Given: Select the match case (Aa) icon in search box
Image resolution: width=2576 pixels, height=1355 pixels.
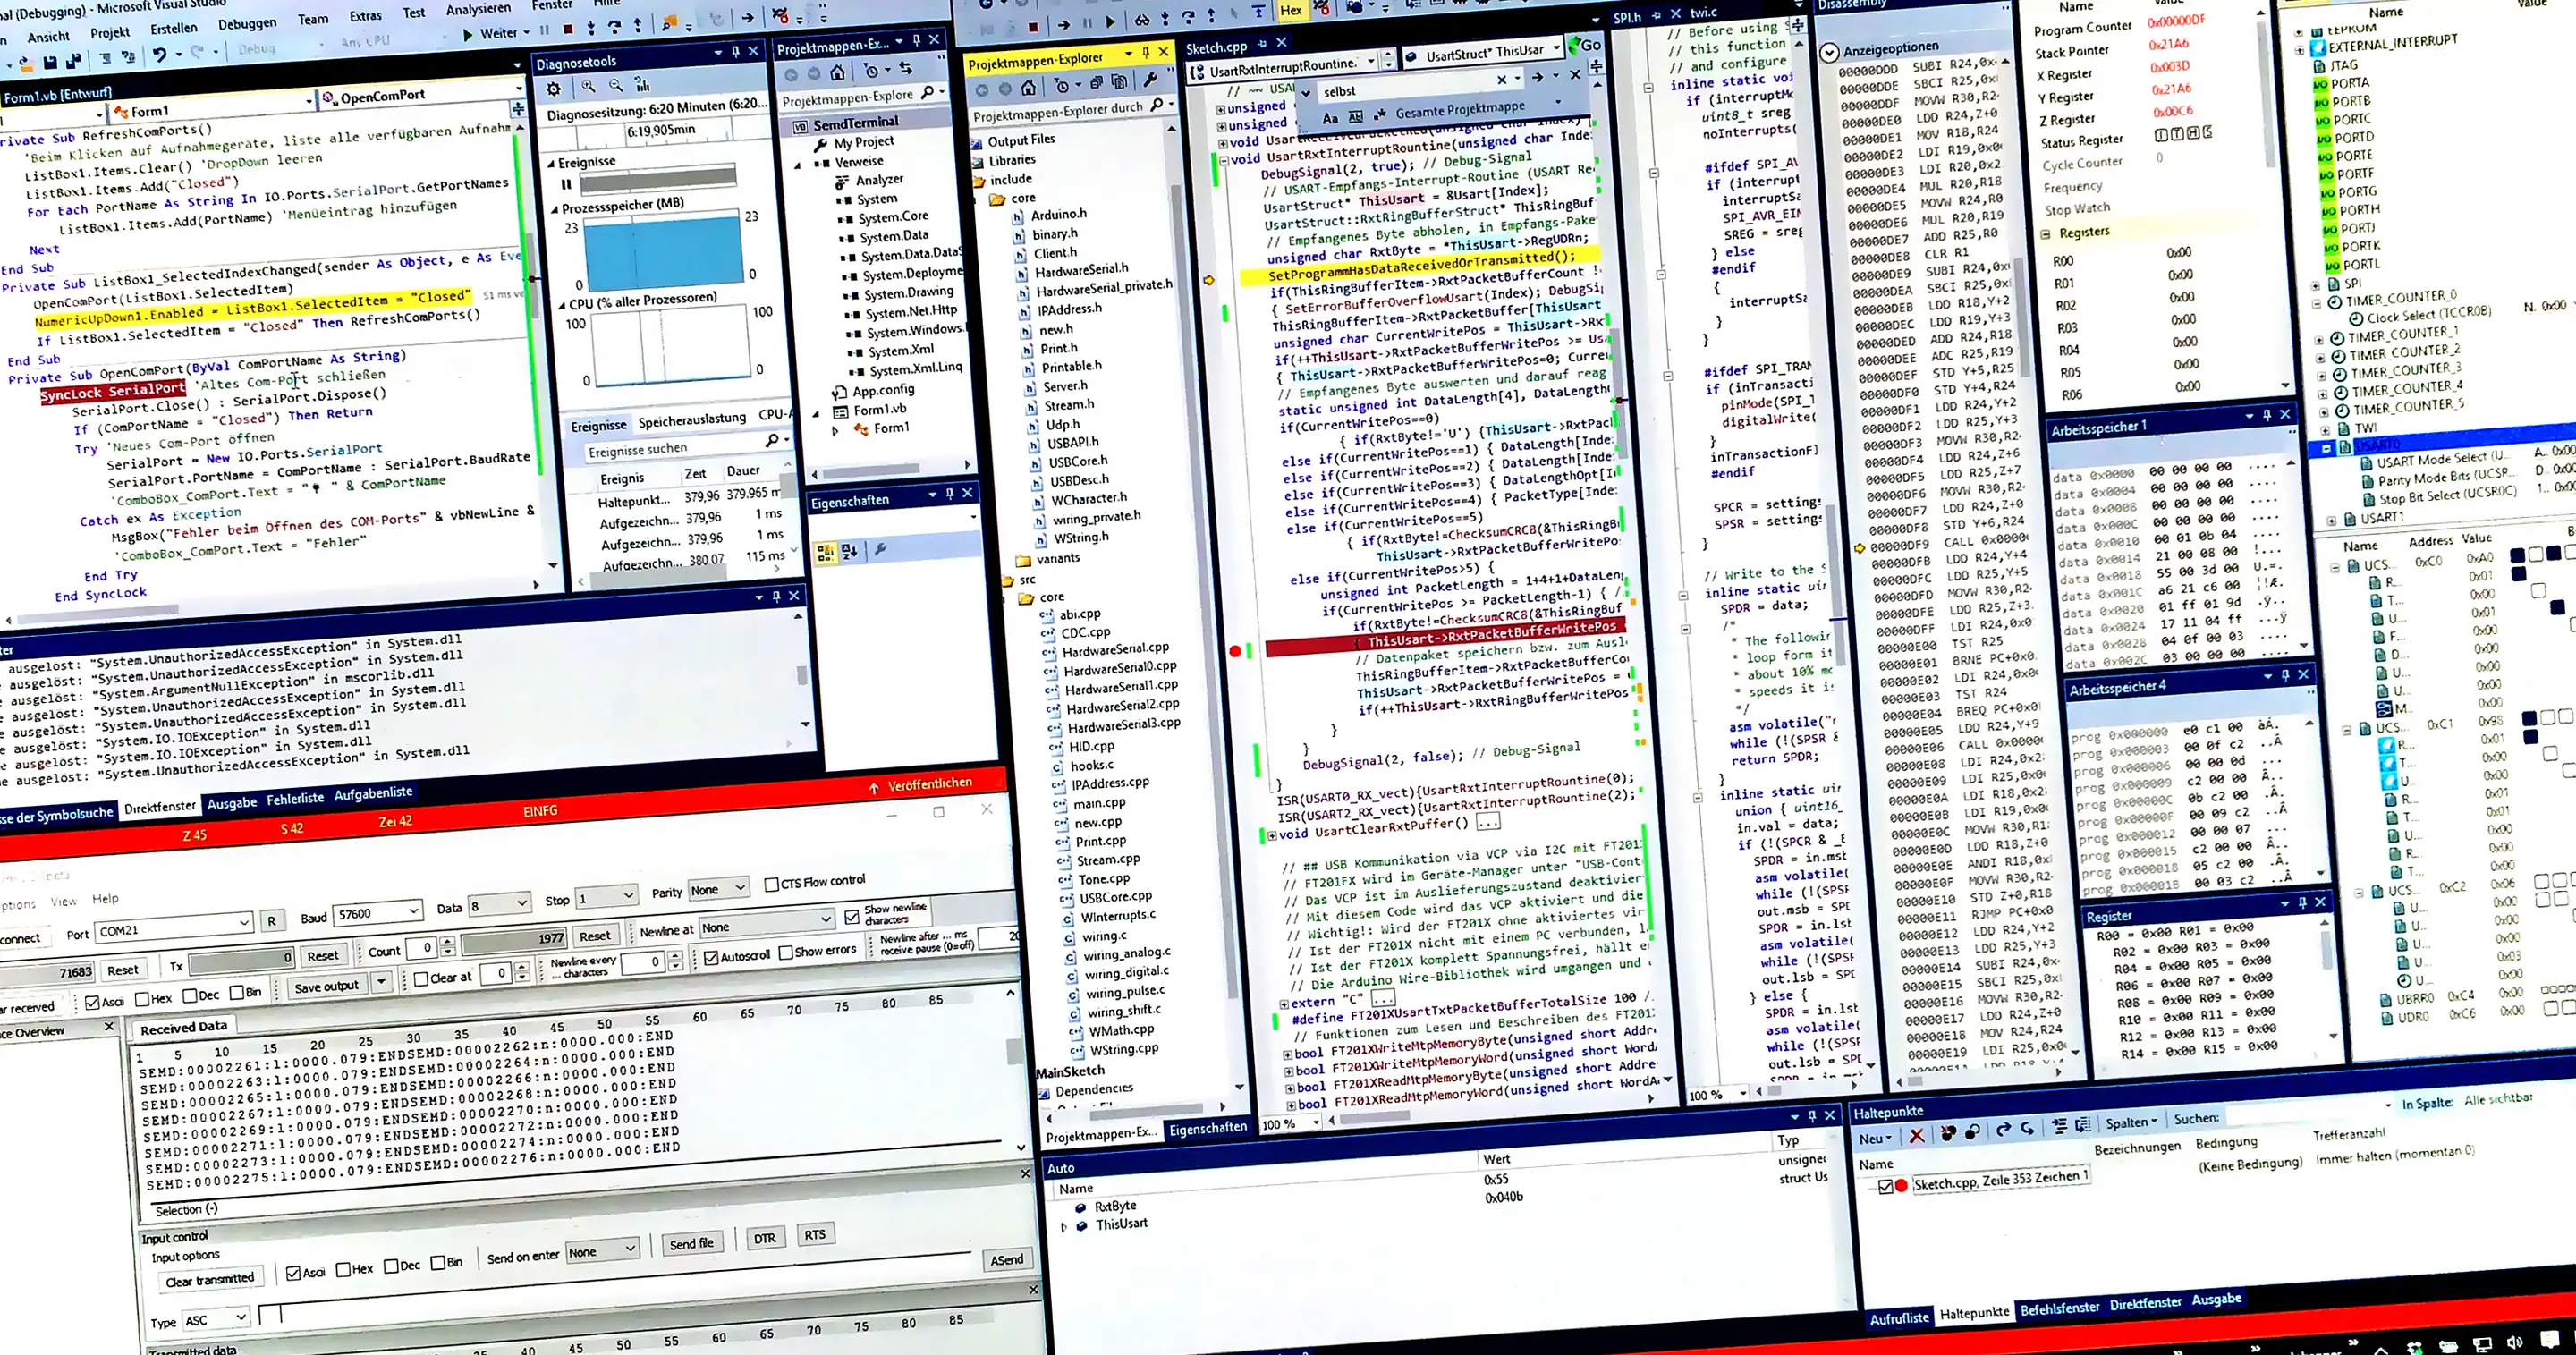Looking at the screenshot, I should 1332,117.
